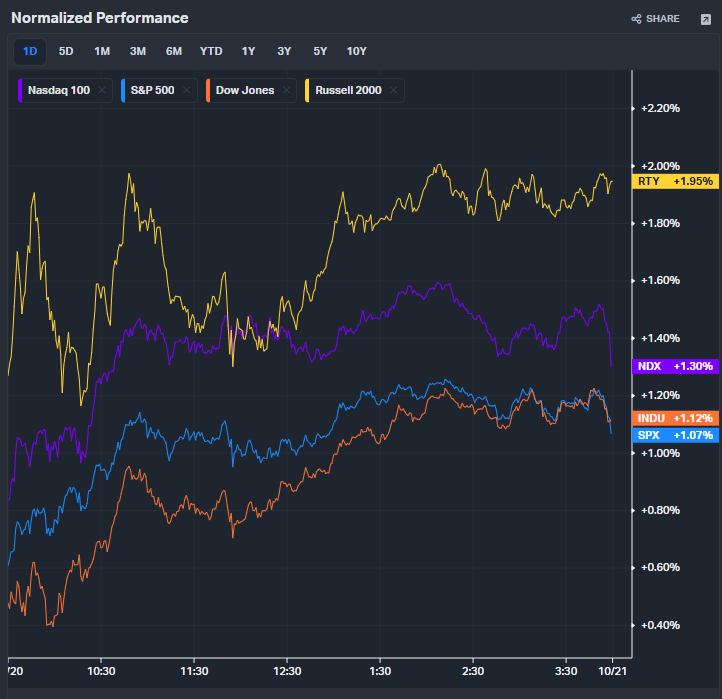
Task: Choose the 6M time range
Action: pos(174,51)
